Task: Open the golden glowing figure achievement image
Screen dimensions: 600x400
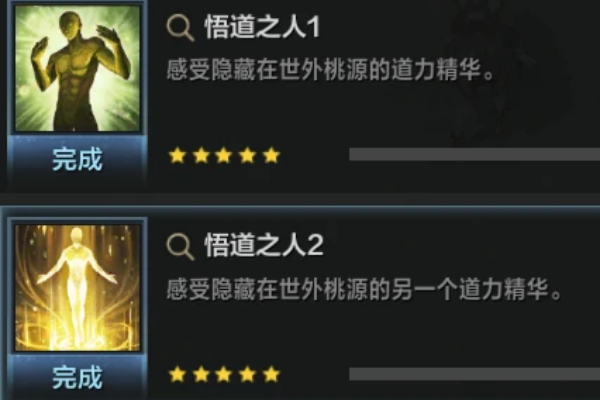Action: (x=77, y=288)
